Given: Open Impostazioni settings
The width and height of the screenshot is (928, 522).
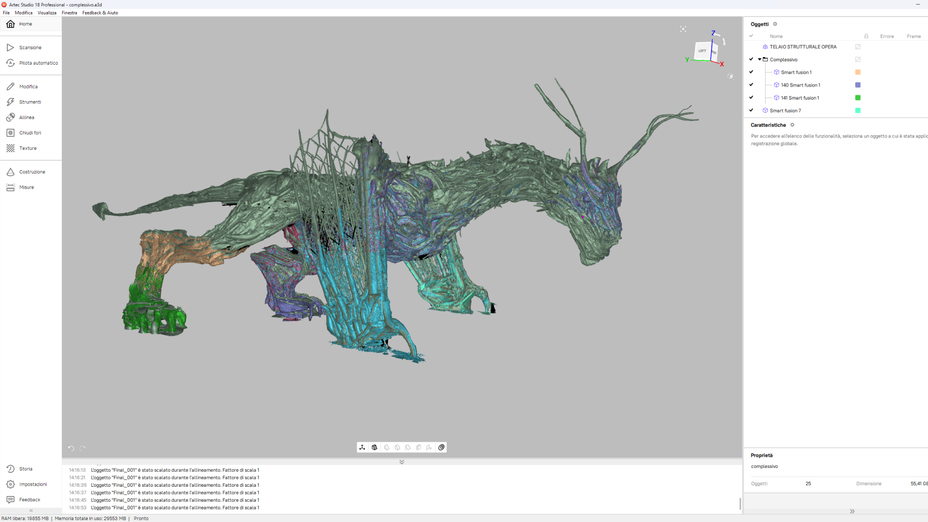Looking at the screenshot, I should pos(30,484).
